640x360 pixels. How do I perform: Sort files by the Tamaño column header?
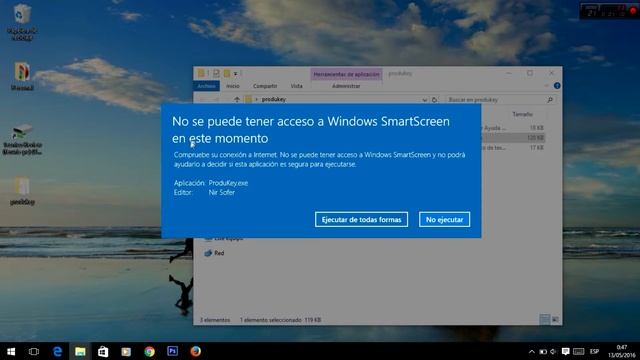click(522, 114)
